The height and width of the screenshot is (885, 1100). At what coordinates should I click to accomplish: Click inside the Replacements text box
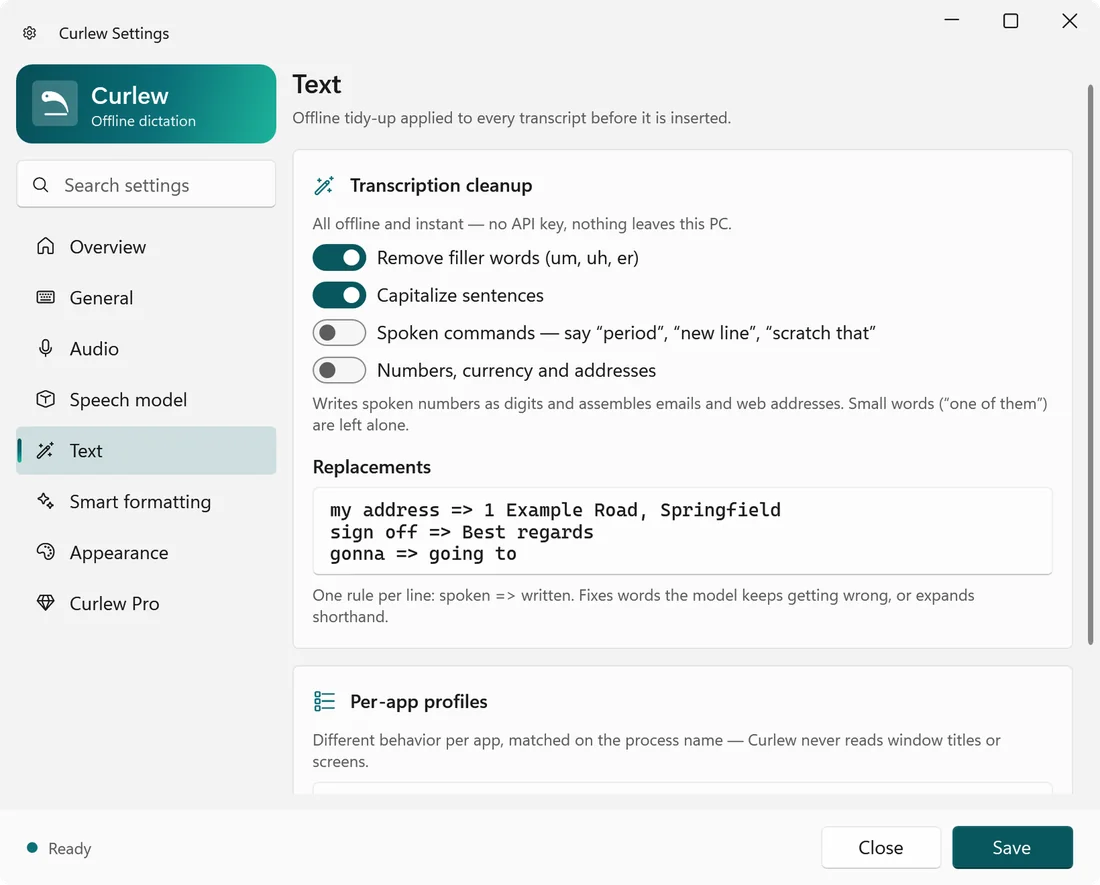pos(682,531)
